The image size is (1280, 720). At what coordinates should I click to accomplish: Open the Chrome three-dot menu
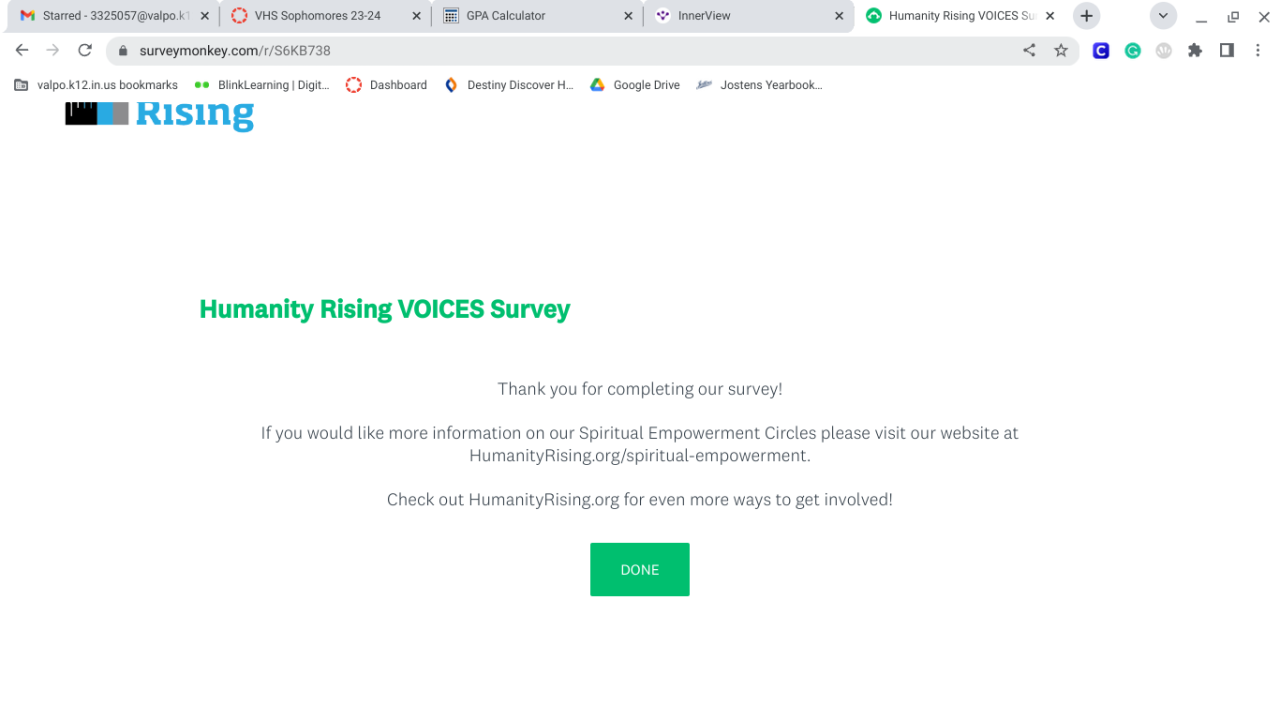(x=1258, y=50)
